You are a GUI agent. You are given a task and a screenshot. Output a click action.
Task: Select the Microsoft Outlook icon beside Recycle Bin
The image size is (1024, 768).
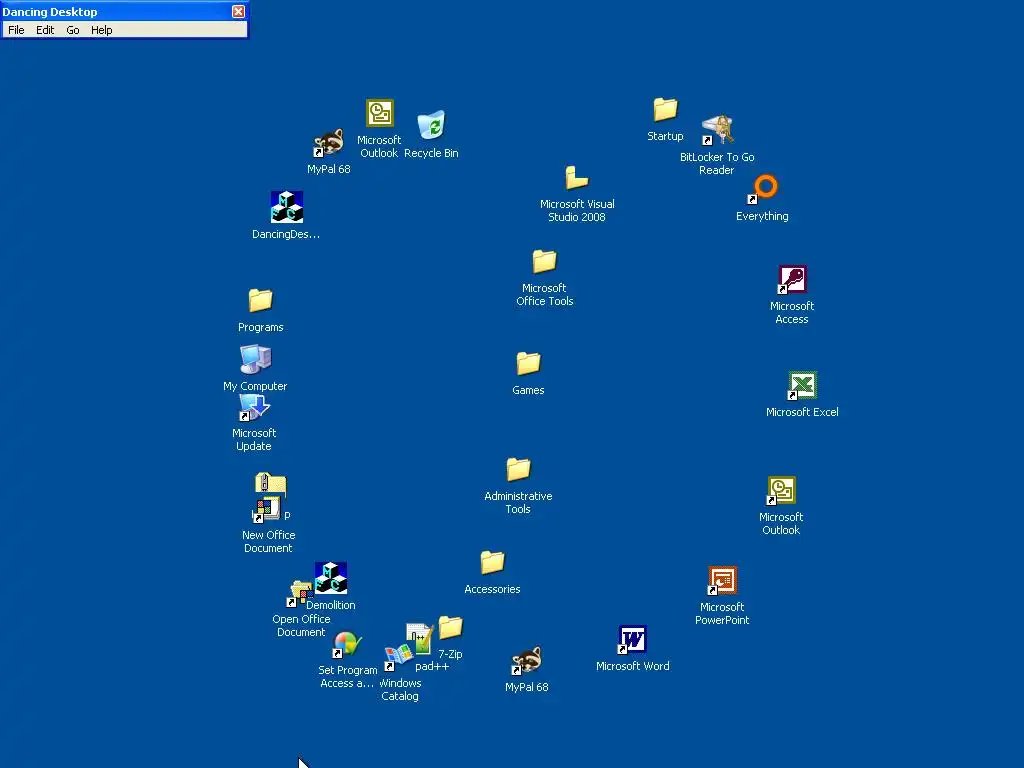pos(379,113)
